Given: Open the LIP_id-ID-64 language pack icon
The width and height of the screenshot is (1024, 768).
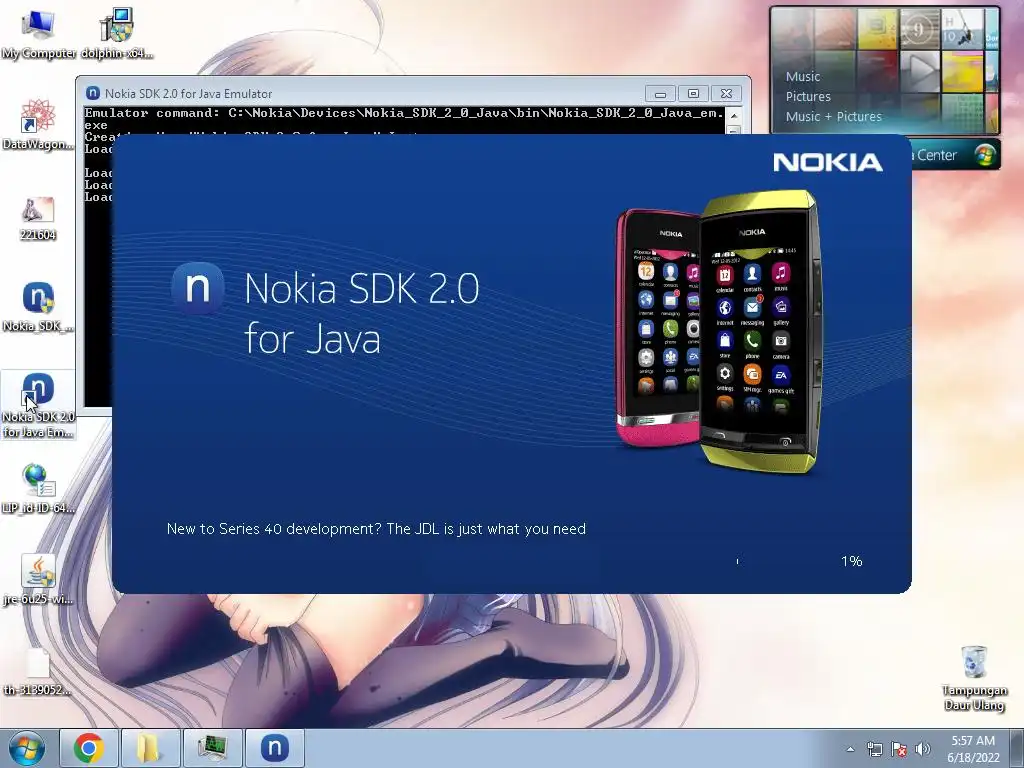Looking at the screenshot, I should coord(38,488).
